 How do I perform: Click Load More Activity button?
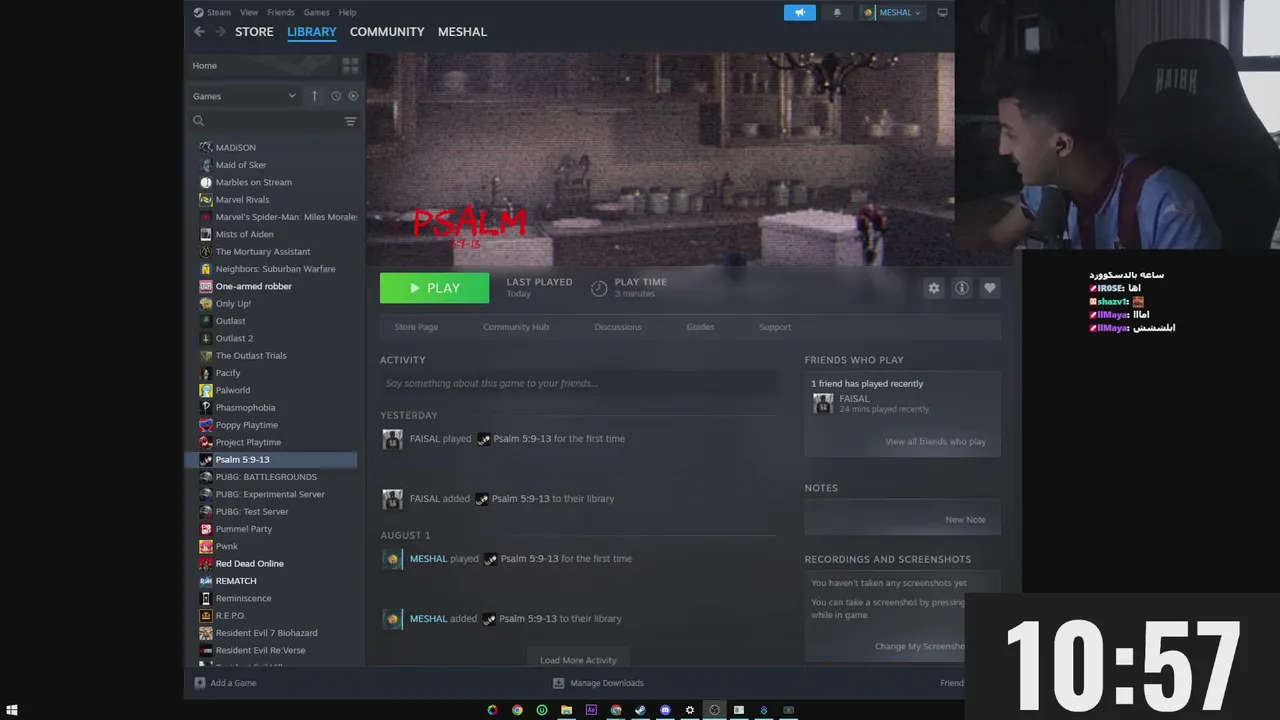(578, 660)
